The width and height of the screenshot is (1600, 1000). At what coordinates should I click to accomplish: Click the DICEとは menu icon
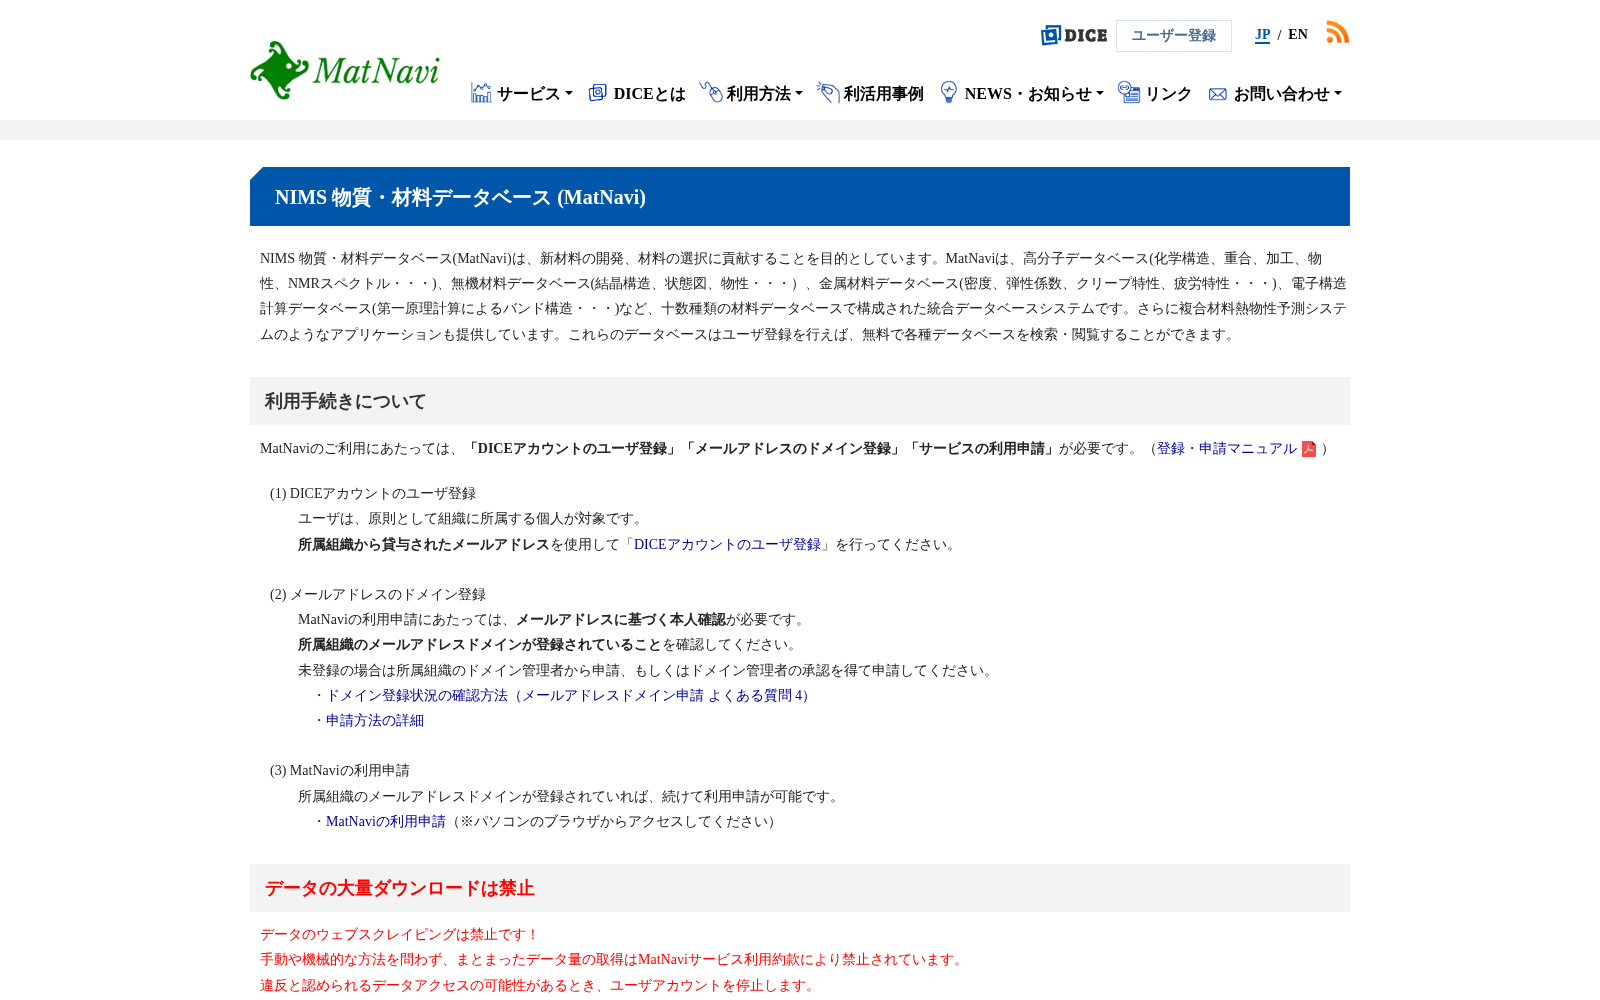pyautogui.click(x=598, y=93)
